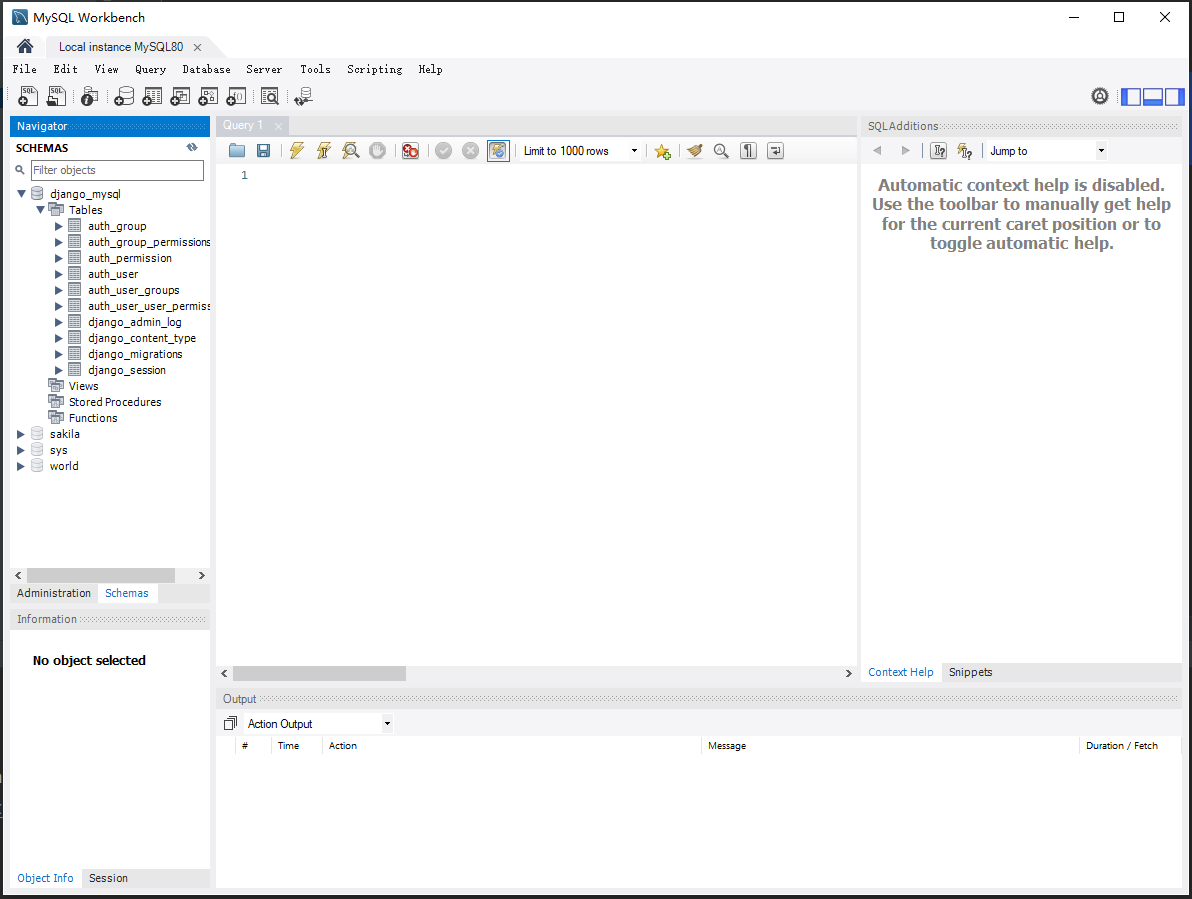Toggle automatic context help

965,150
